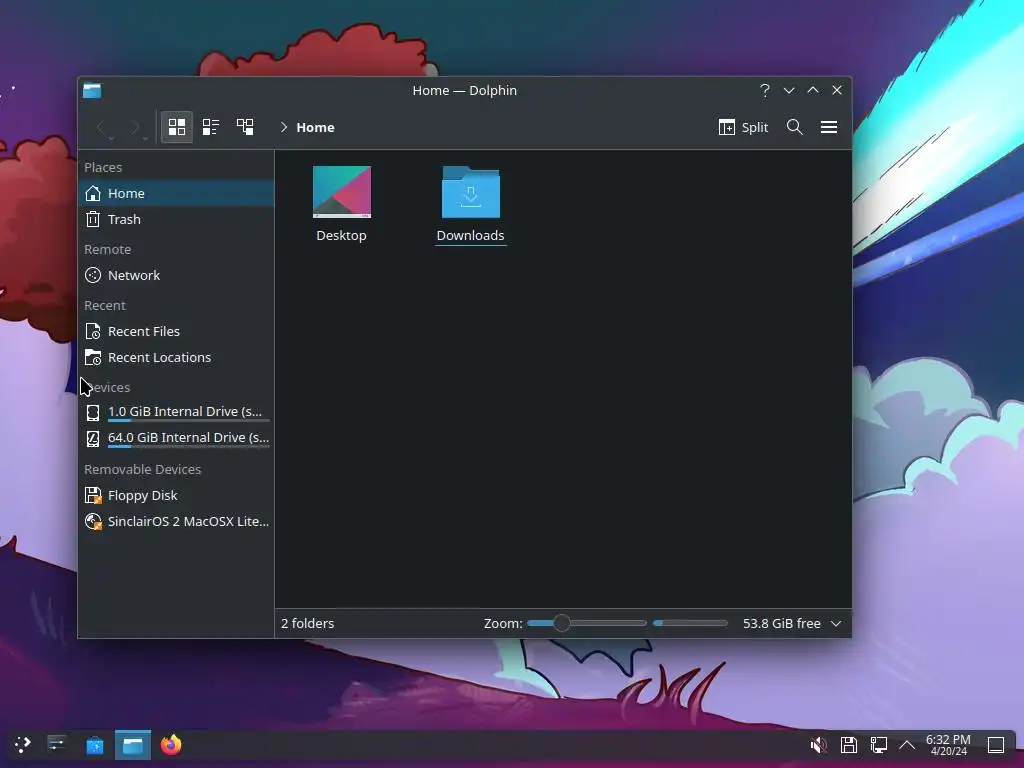
Task: Click the Removable Devices section header
Action: [142, 470]
